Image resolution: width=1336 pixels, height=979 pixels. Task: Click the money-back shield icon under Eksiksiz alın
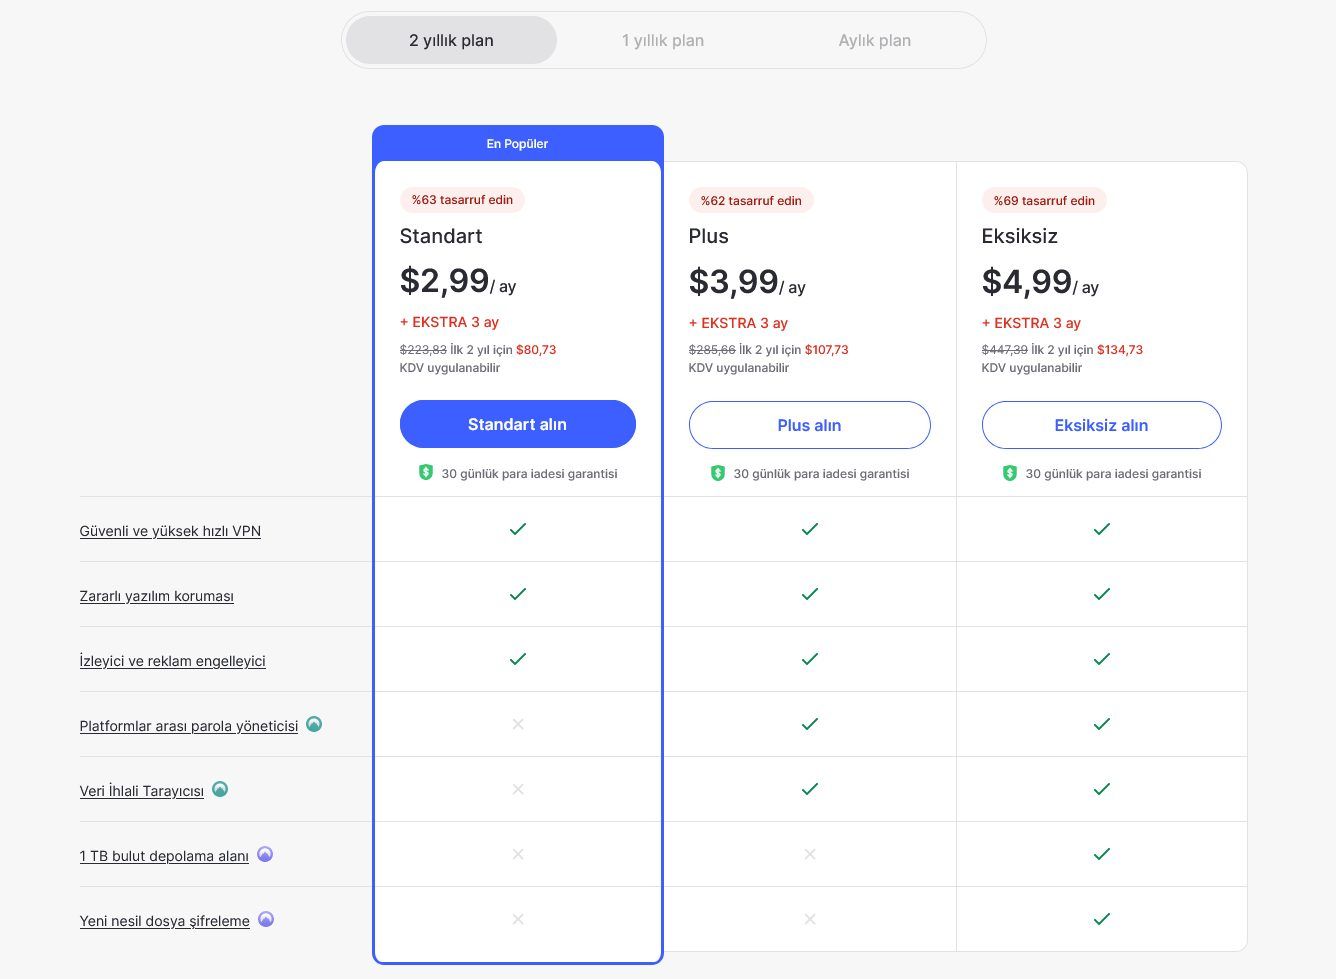[1010, 472]
